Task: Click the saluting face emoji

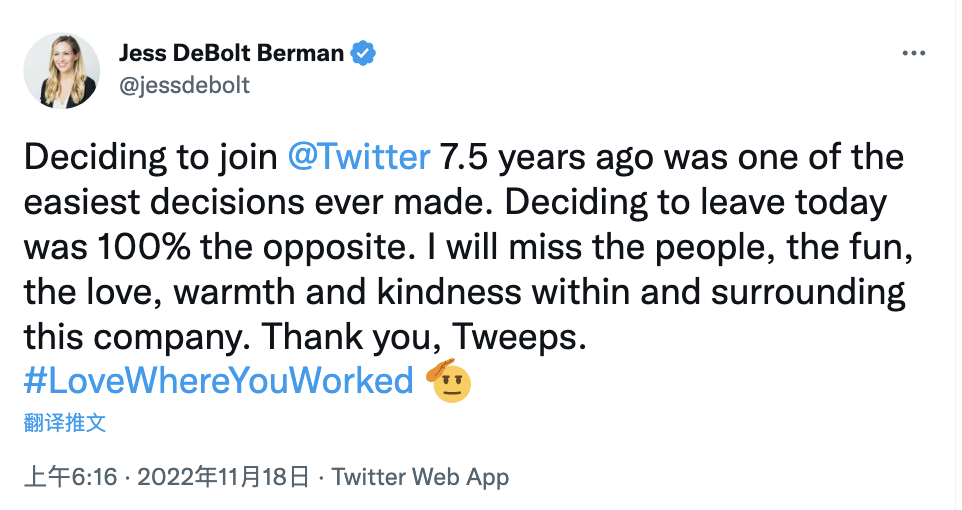Action: tap(450, 380)
